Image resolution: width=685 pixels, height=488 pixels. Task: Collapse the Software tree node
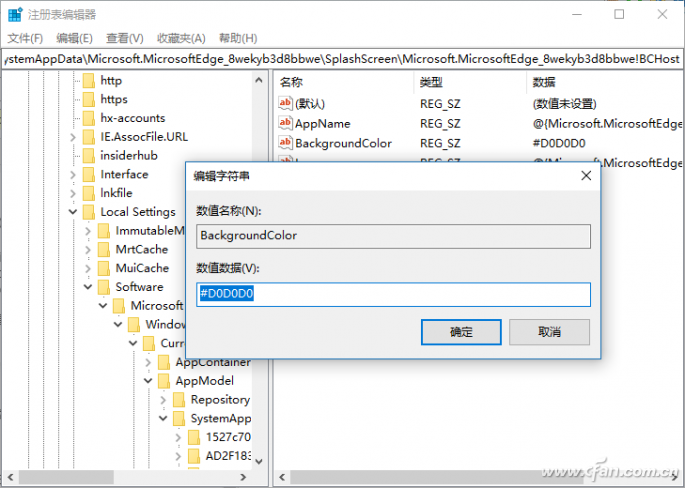tap(88, 287)
